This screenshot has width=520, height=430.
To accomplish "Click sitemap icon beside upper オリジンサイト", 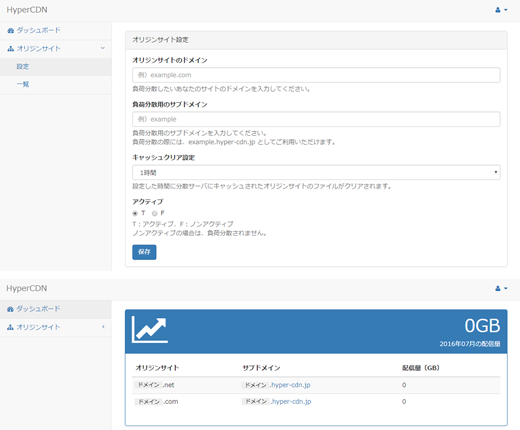I will pos(11,49).
